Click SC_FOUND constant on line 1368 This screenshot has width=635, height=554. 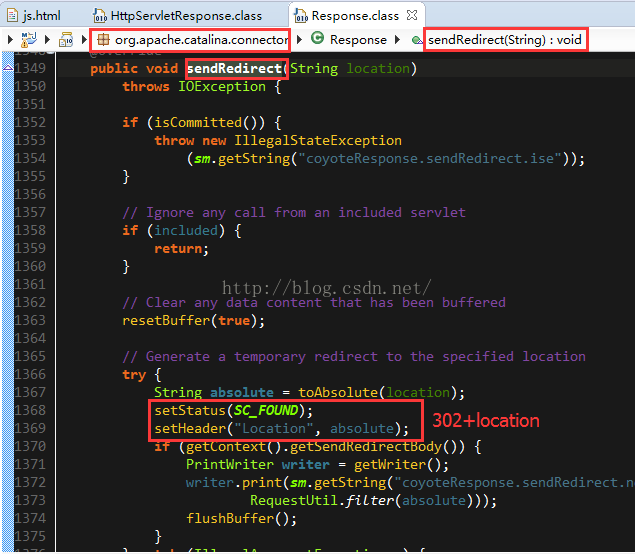click(266, 411)
